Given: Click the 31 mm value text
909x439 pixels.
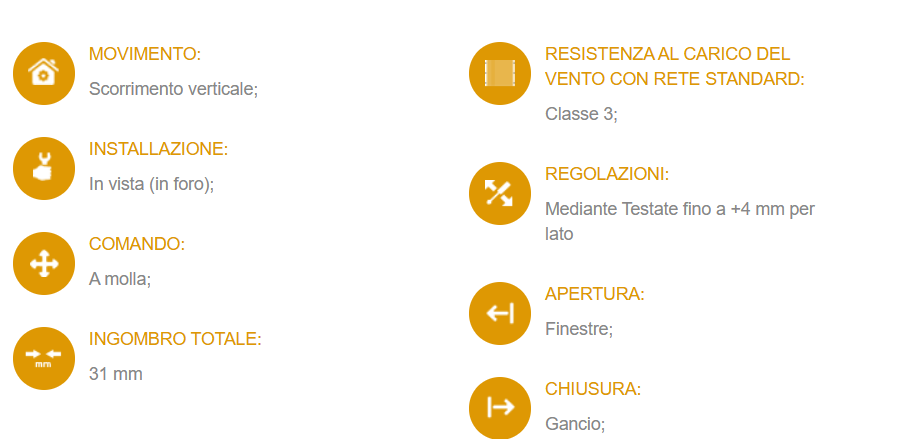Looking at the screenshot, I should pos(115,374).
